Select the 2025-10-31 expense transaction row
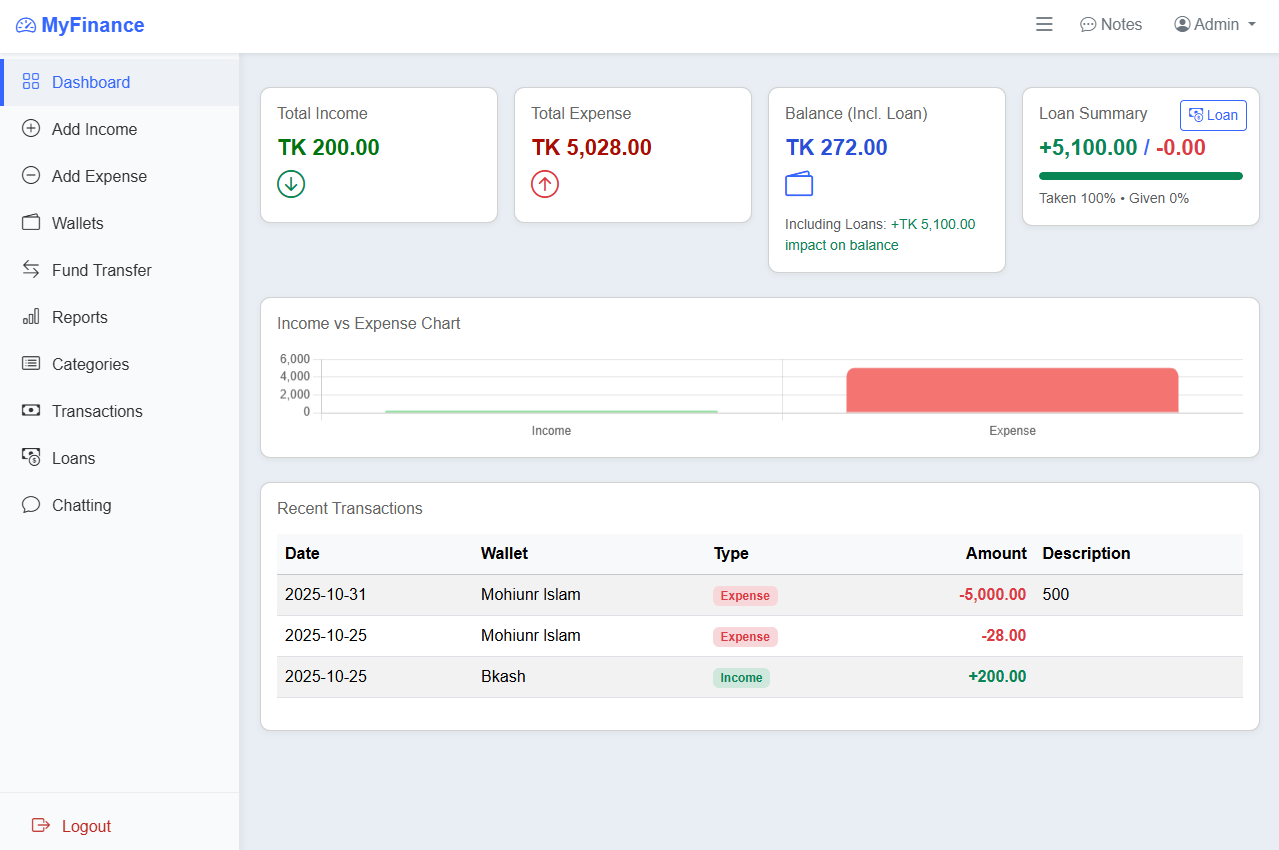This screenshot has height=850, width=1279. click(x=660, y=594)
